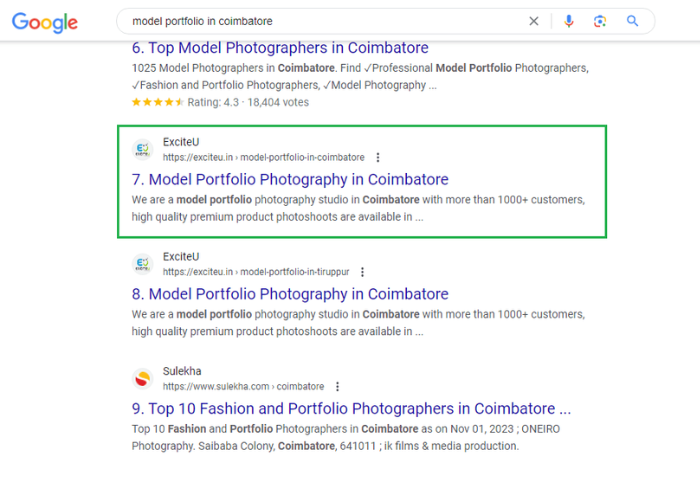700x500 pixels.
Task: Open the three-dot menu for the Sulekha result
Action: tap(338, 387)
